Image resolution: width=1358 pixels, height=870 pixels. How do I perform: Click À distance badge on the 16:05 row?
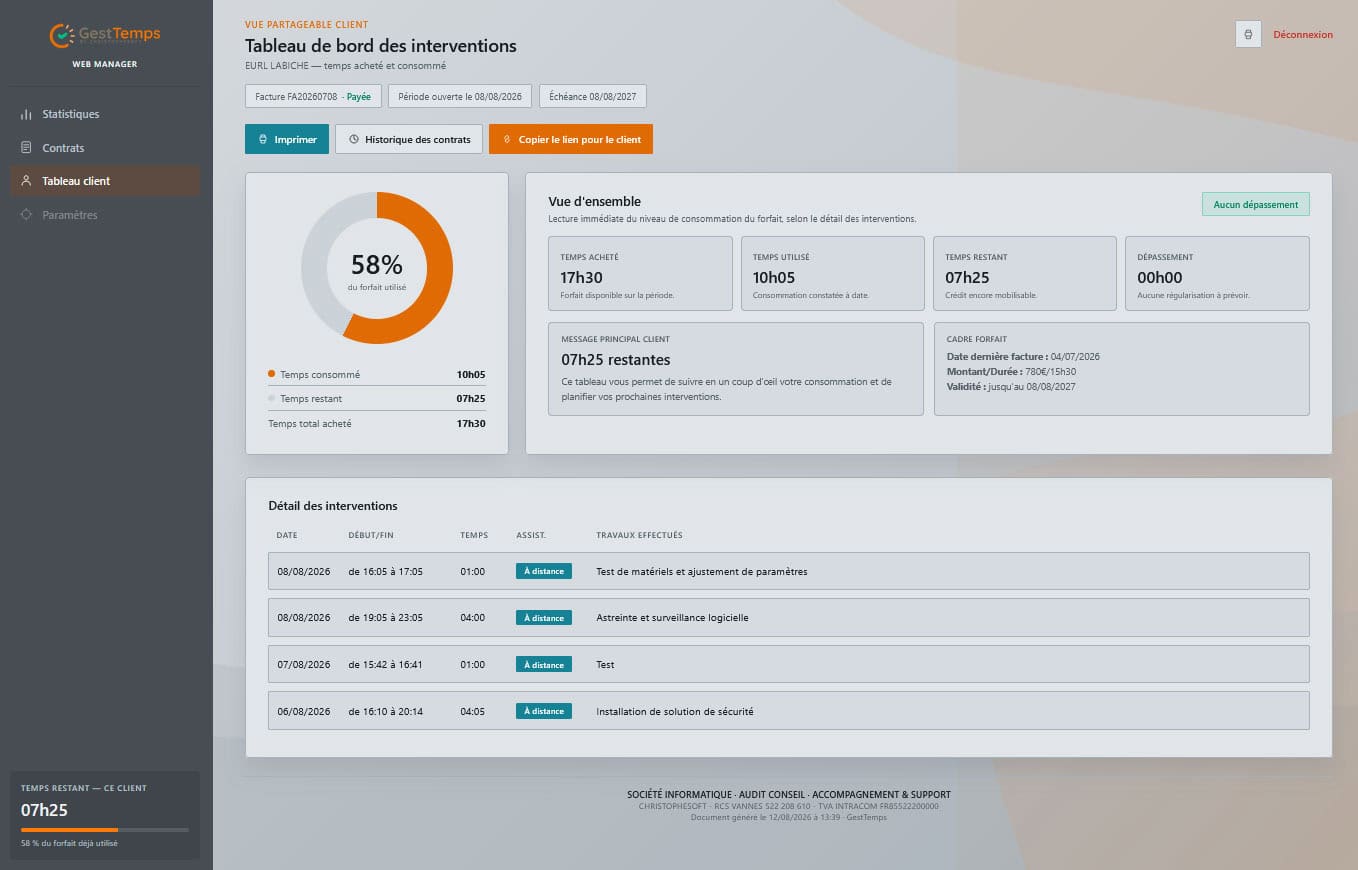pos(544,571)
